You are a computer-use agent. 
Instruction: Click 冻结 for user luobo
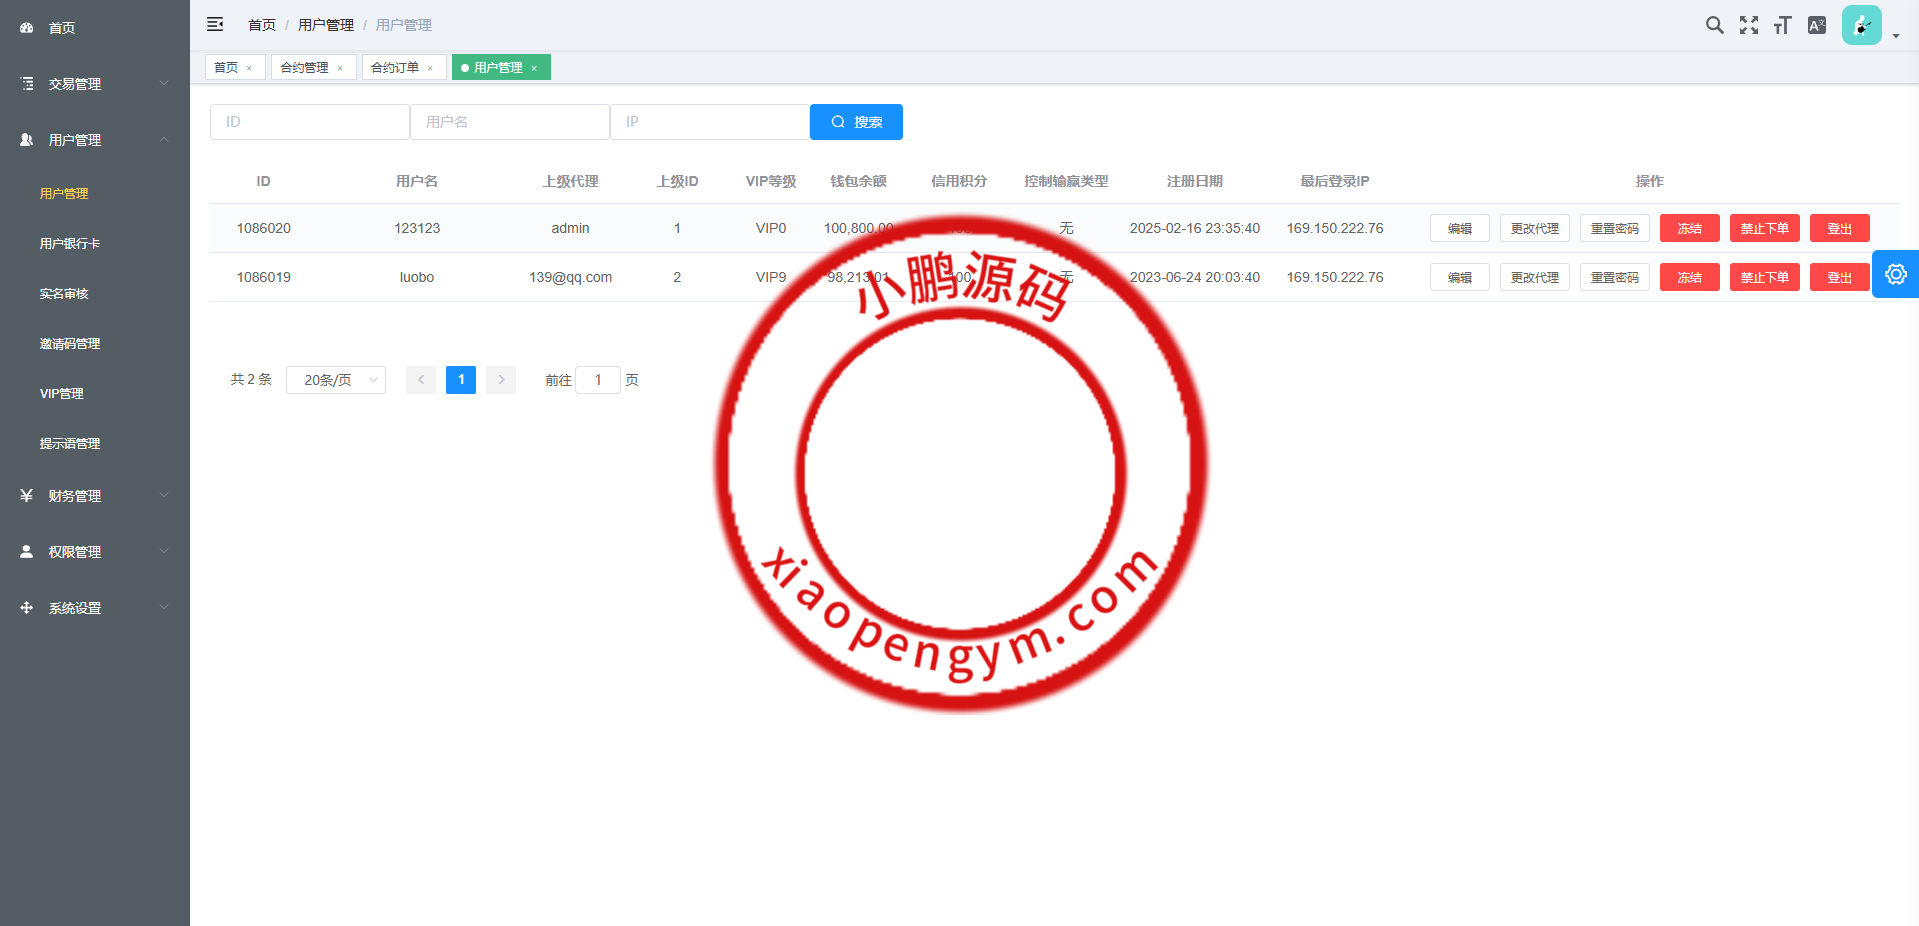click(x=1689, y=277)
